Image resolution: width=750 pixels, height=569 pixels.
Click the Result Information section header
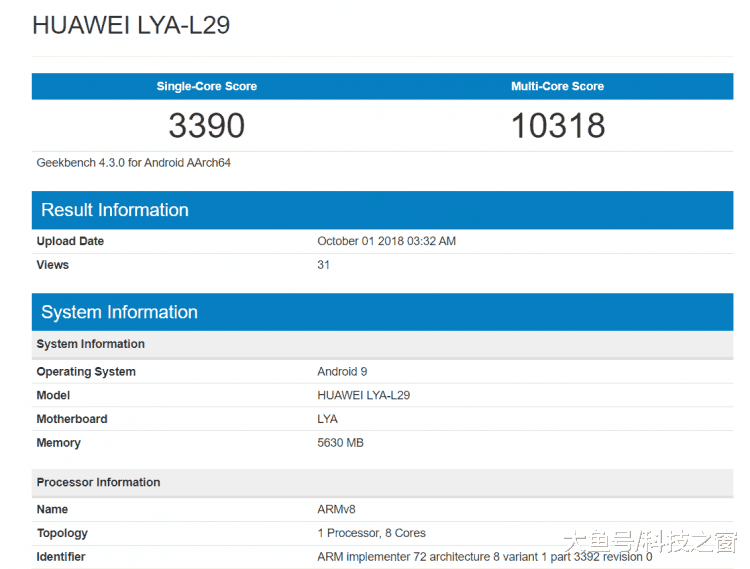click(382, 210)
